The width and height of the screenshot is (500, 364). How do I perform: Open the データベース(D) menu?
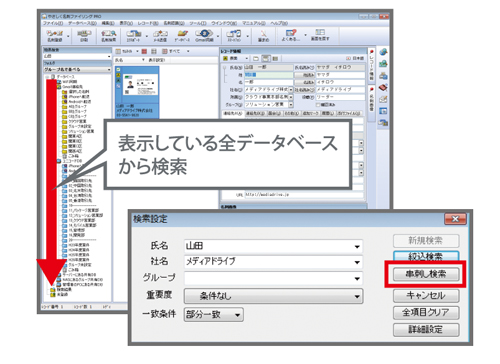pyautogui.click(x=82, y=23)
